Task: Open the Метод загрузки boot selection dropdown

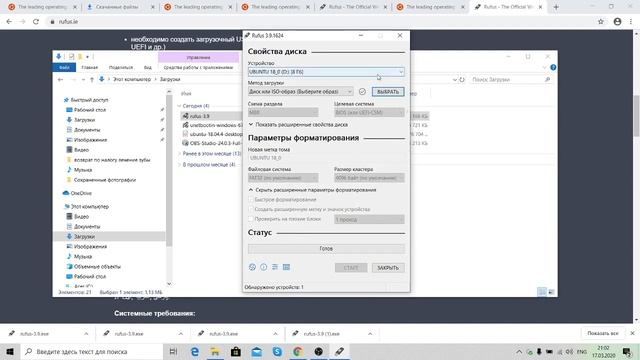Action: click(x=300, y=91)
